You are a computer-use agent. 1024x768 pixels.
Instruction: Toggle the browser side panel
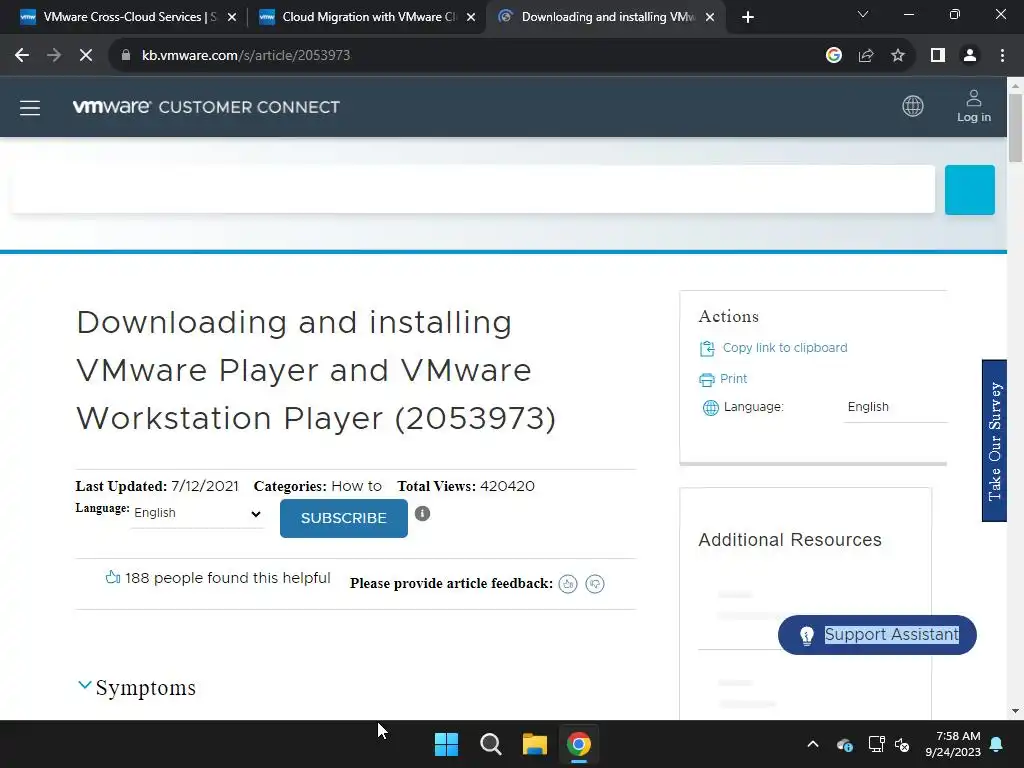pos(938,56)
